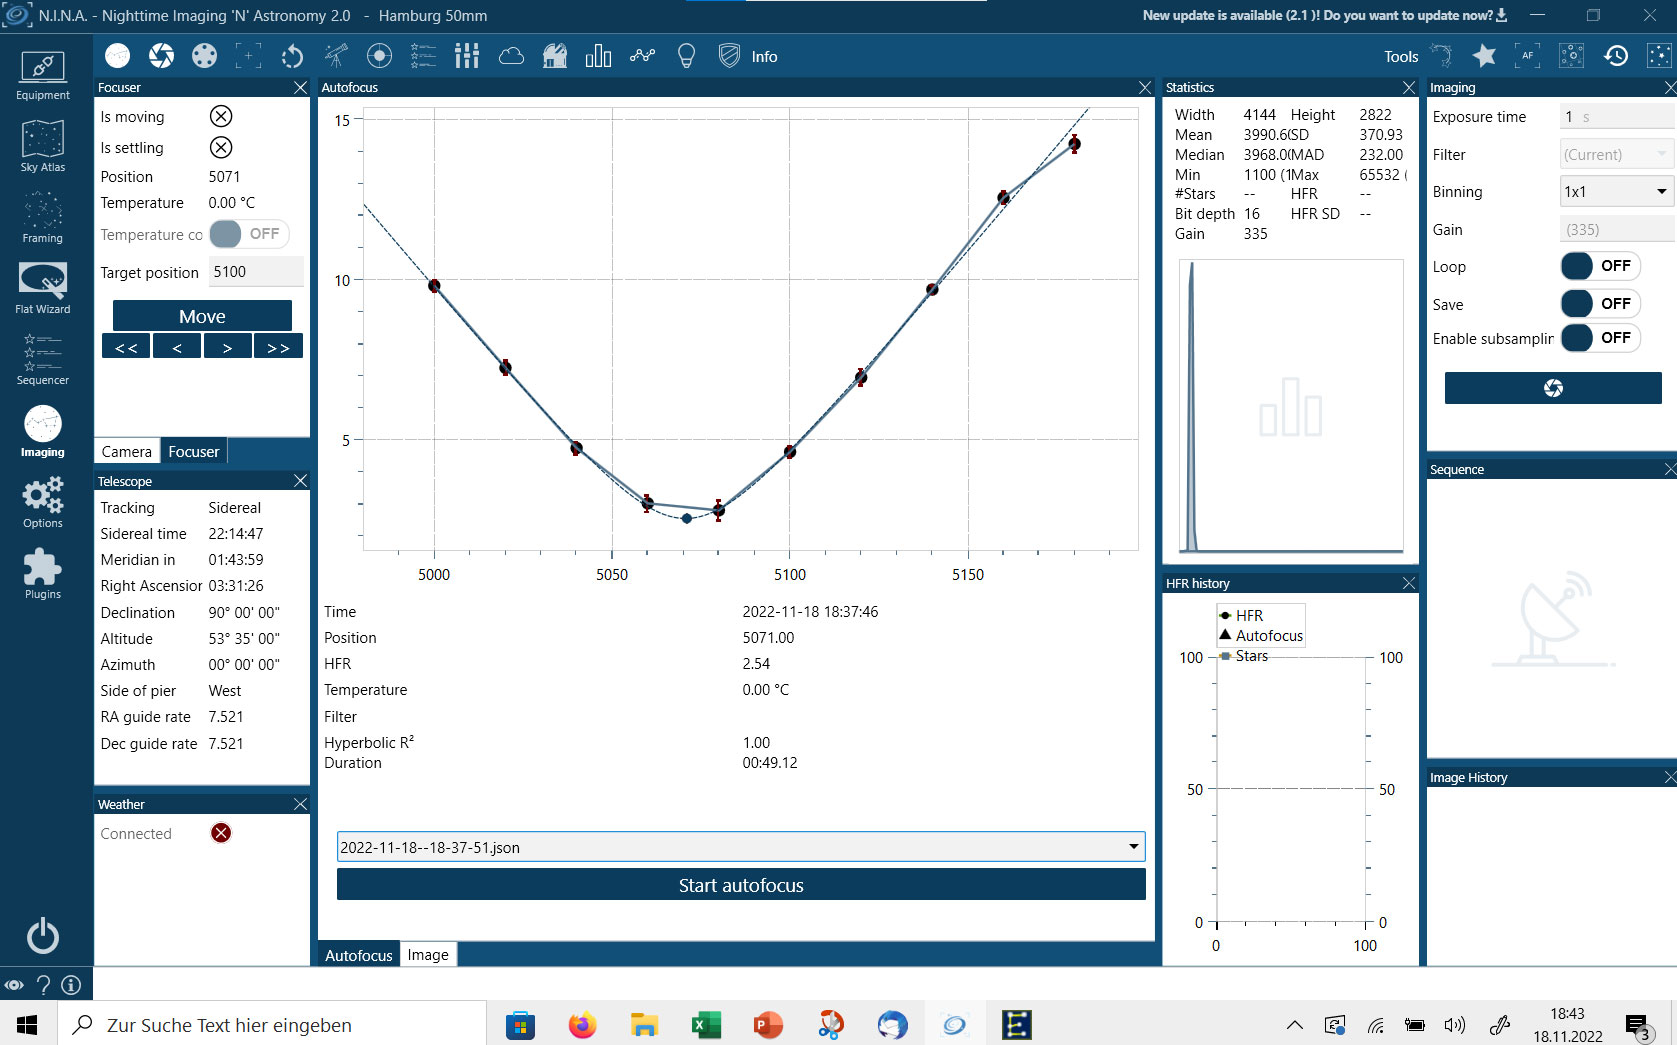Click the Target position input field
1677x1045 pixels.
256,272
